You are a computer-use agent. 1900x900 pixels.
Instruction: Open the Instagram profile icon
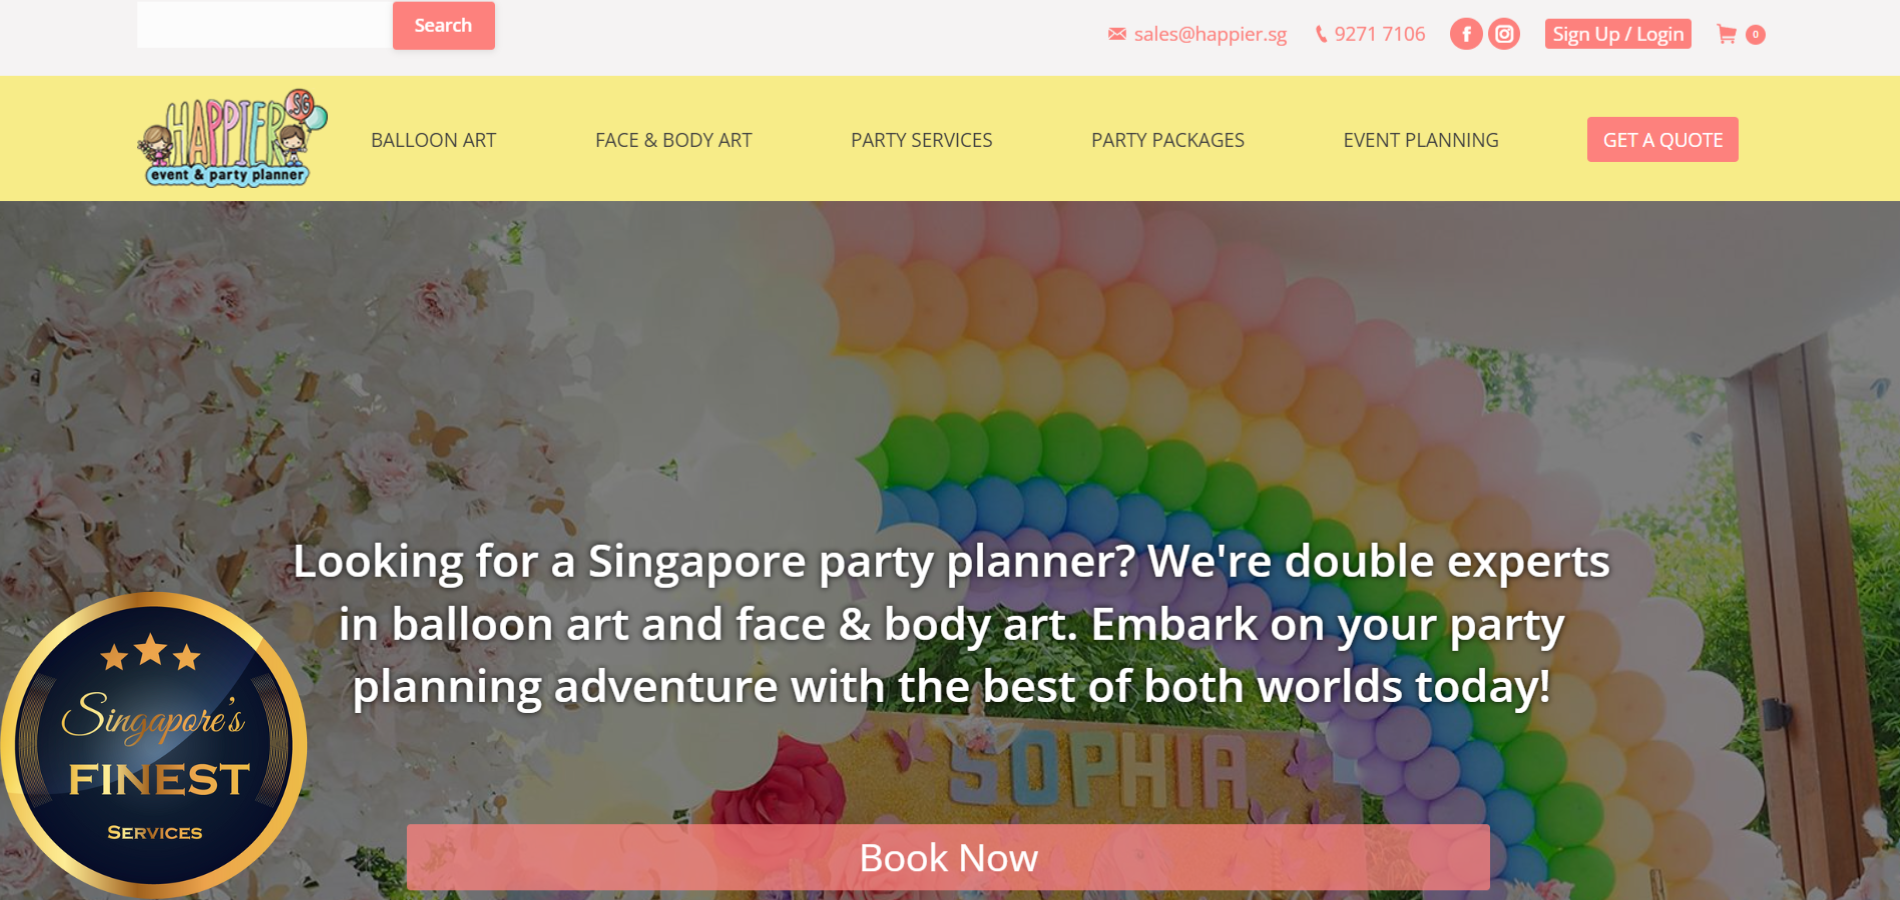(1504, 34)
